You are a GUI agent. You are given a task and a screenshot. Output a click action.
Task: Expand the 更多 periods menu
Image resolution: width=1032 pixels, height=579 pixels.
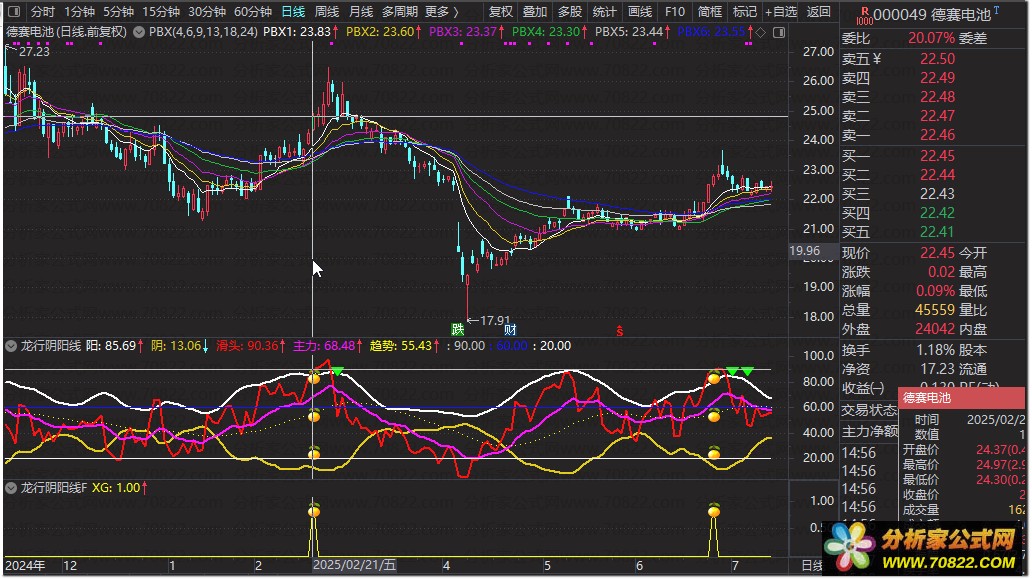point(441,12)
